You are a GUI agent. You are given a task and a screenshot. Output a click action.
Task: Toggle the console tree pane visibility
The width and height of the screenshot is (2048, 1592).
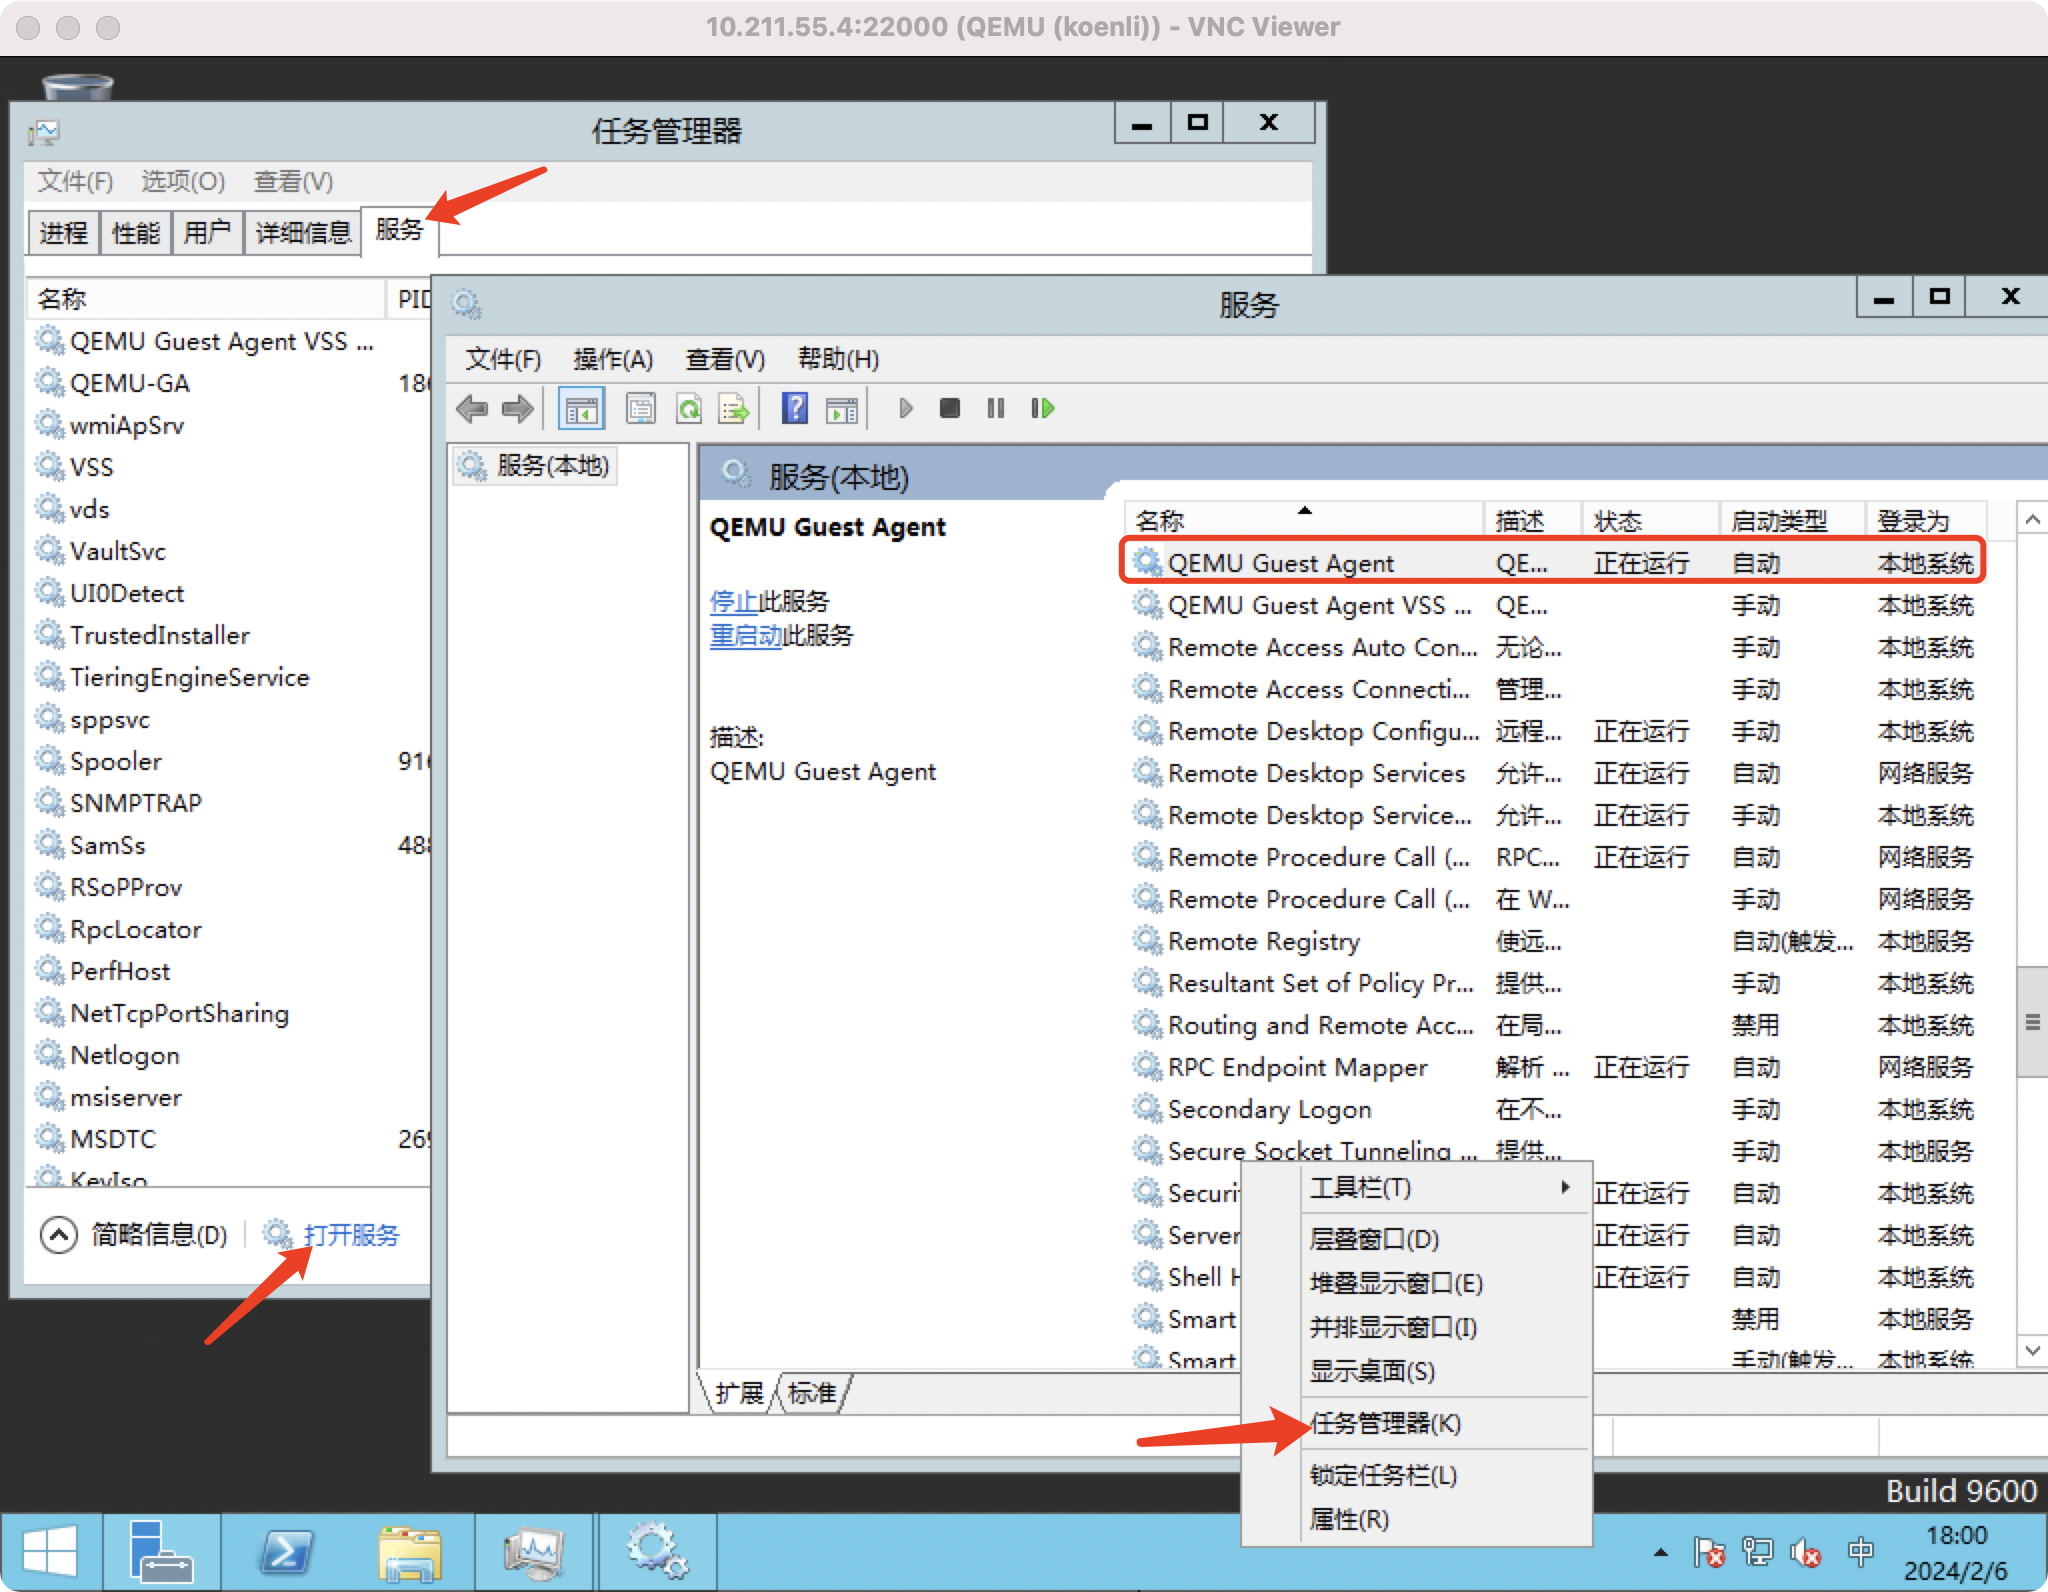tap(581, 408)
